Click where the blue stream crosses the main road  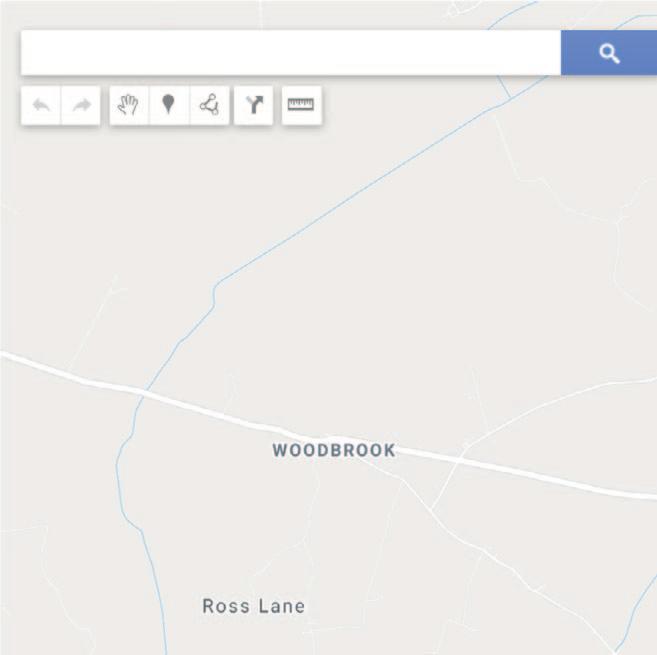click(143, 392)
